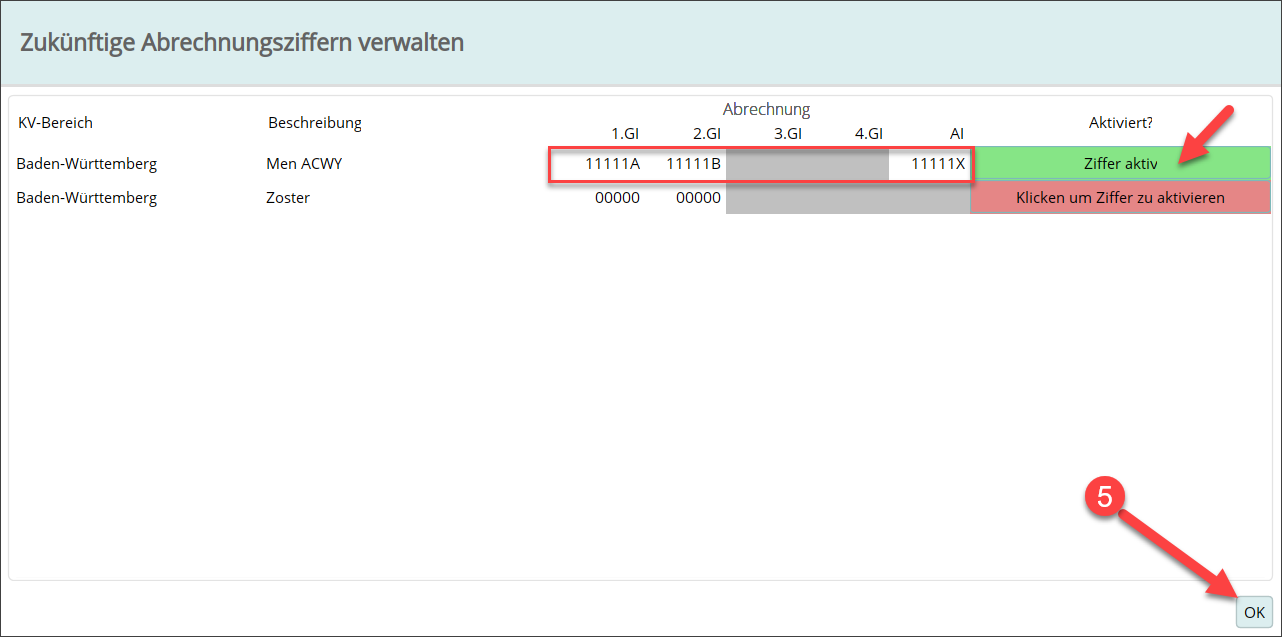Select the Zoster description cell
1282x637 pixels.
coord(288,198)
